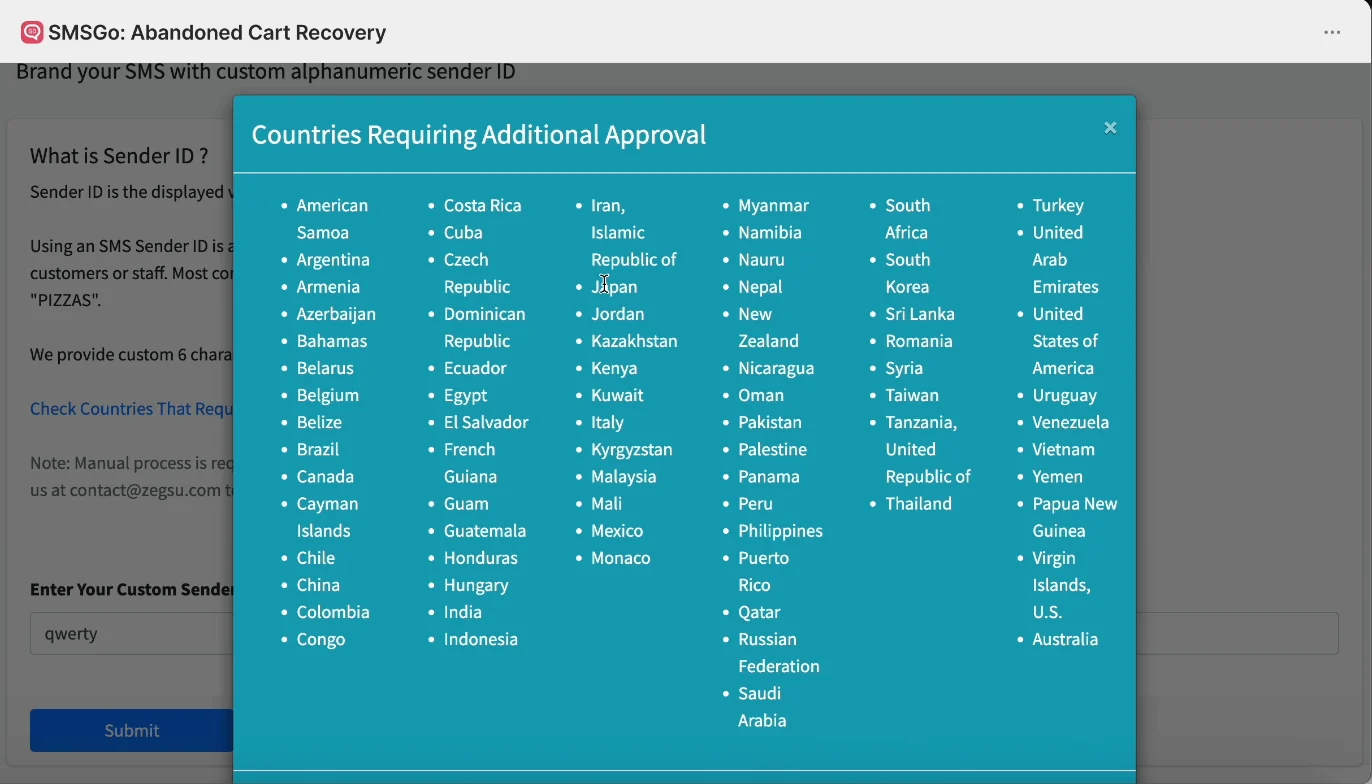Viewport: 1372px width, 784px height.
Task: Open Check Countries That Require link
Action: [x=131, y=409]
